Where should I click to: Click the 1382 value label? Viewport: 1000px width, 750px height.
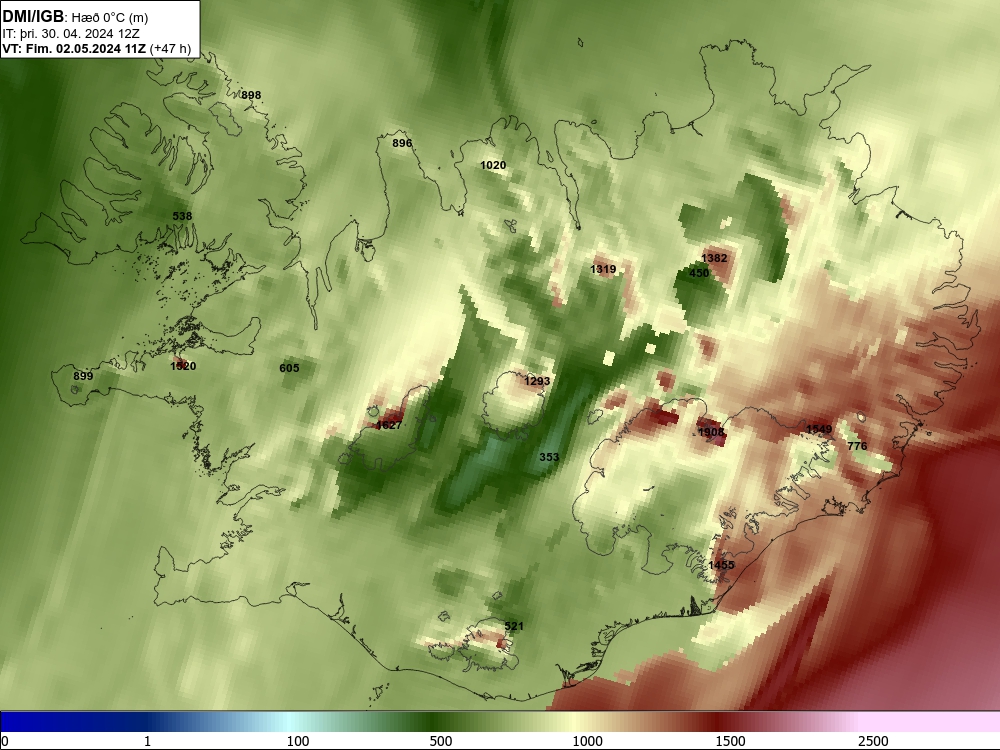click(714, 258)
